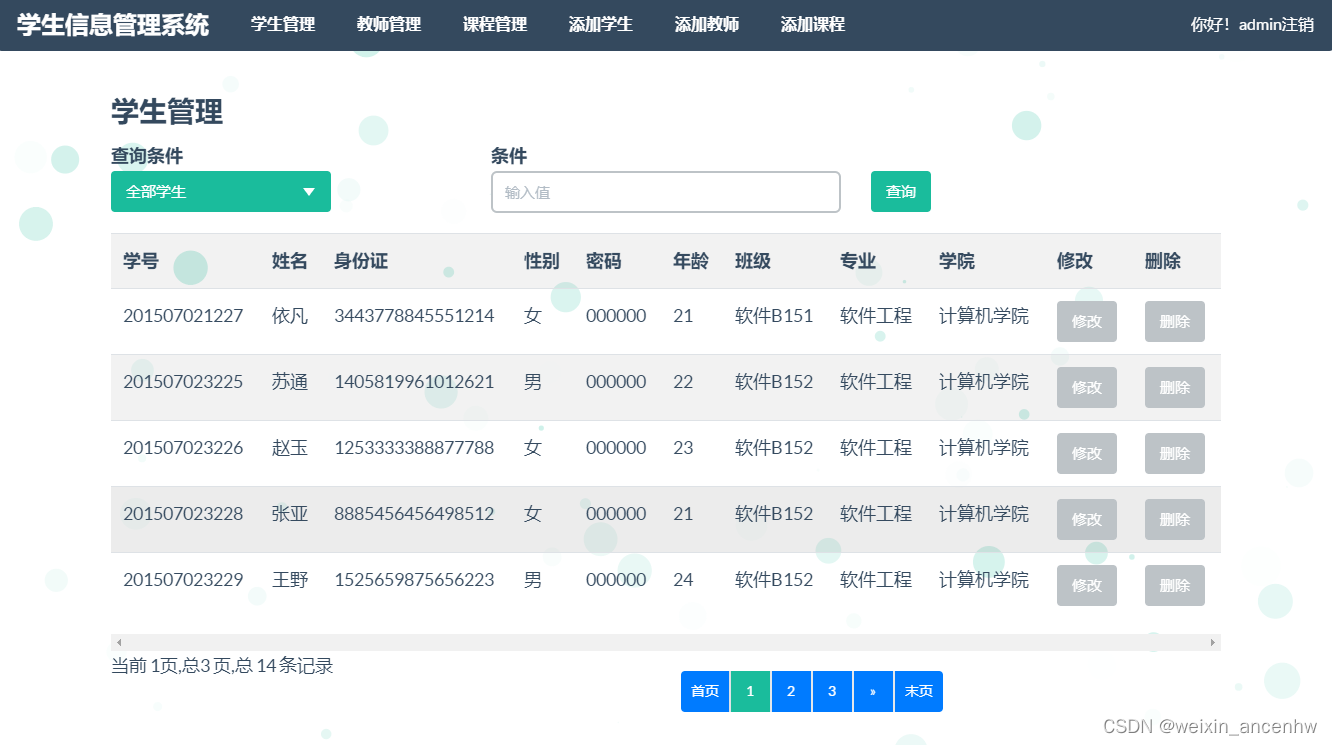Expand the 全部学生 query condition dropdown
Viewport: 1332px width, 745px height.
click(221, 192)
